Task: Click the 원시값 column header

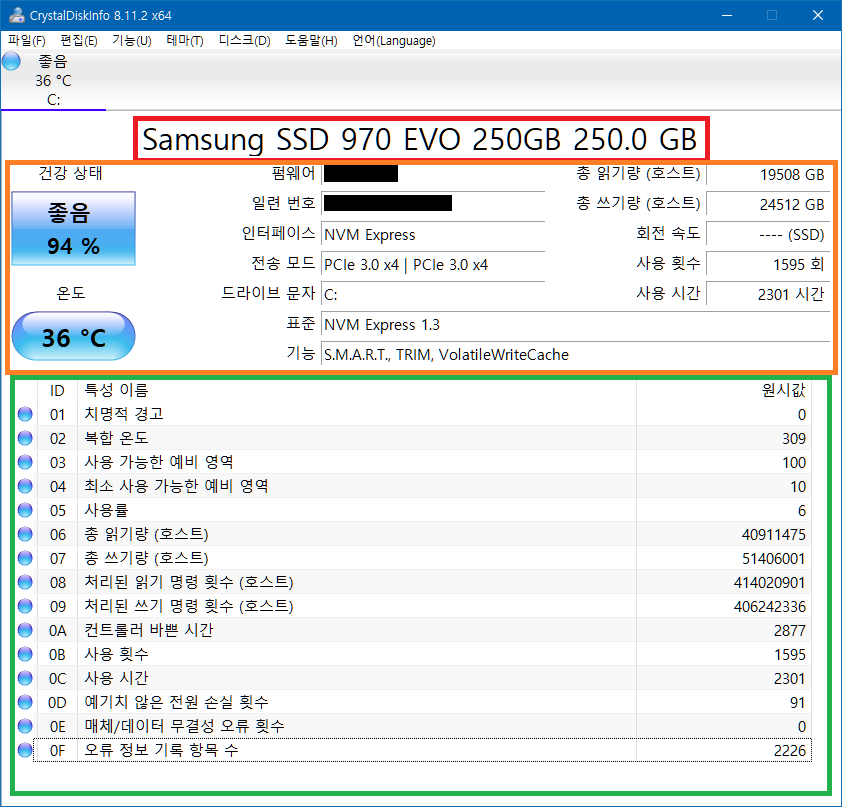Action: coord(724,390)
